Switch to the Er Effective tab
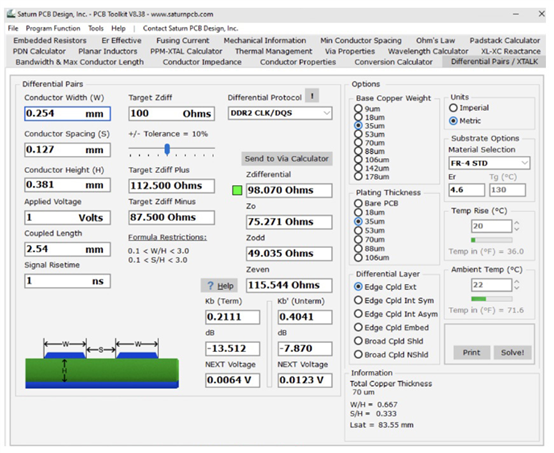Viewport: 554px width, 453px height. pyautogui.click(x=121, y=41)
